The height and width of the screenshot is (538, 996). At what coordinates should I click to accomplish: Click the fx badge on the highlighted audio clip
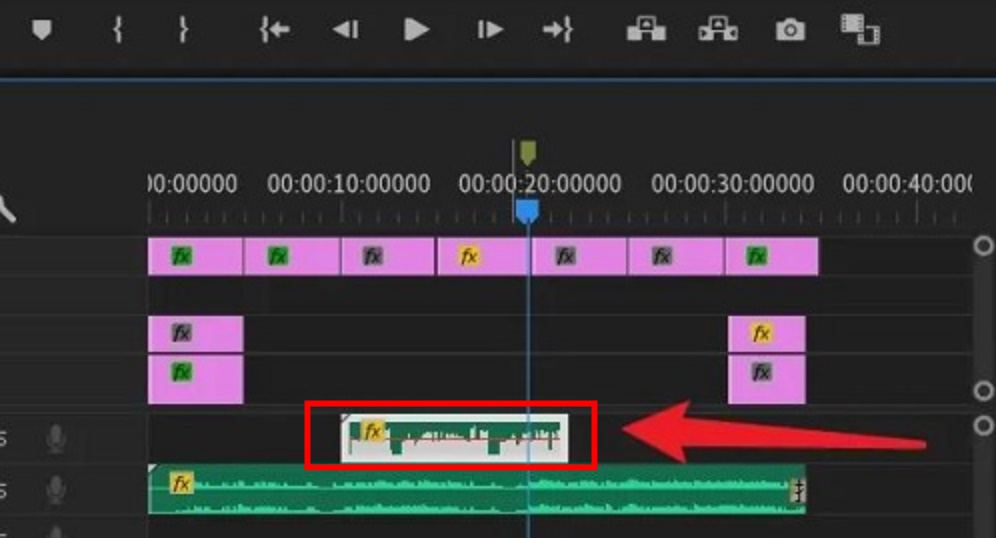[372, 431]
